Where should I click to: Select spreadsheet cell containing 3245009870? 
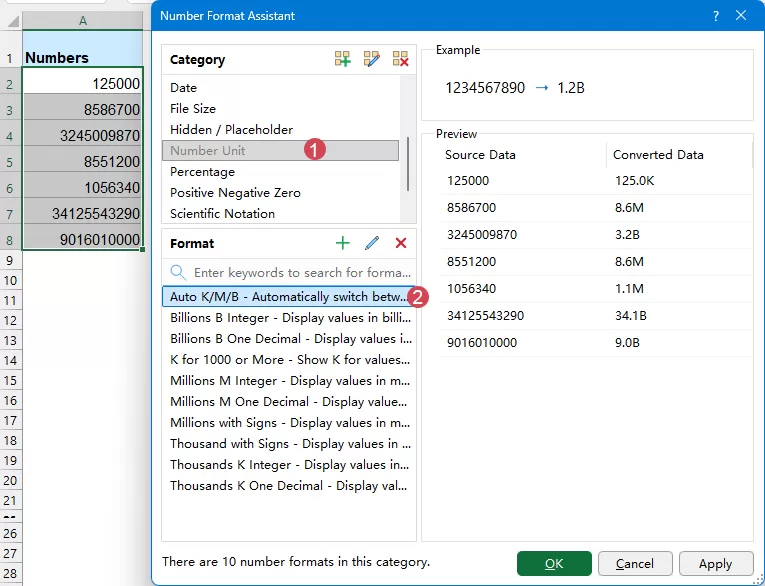(82, 132)
